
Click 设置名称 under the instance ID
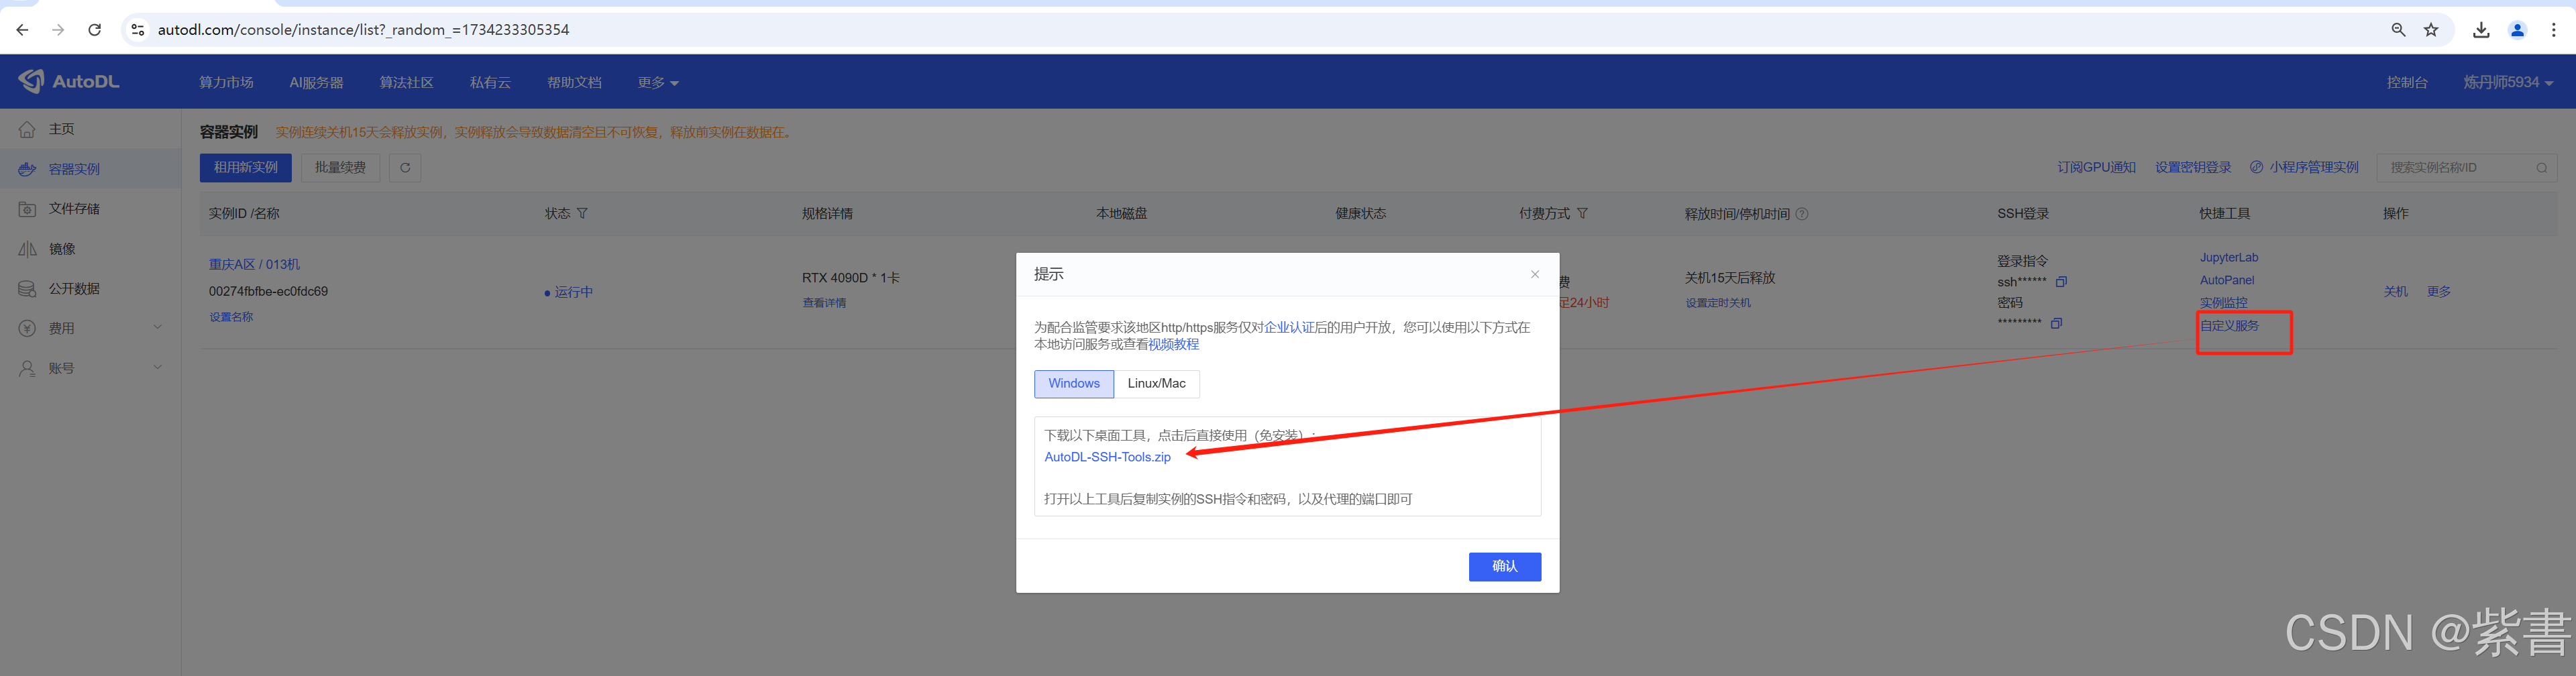tap(231, 317)
